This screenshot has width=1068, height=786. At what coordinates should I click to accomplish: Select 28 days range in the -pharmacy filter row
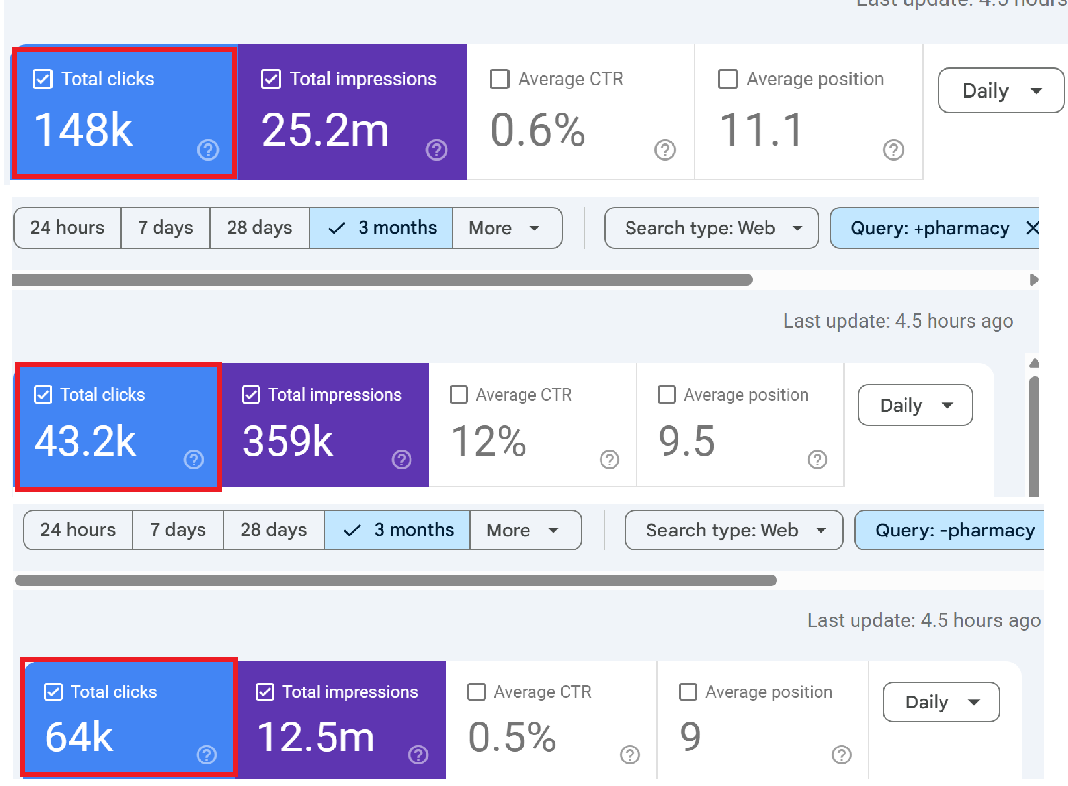tap(273, 530)
